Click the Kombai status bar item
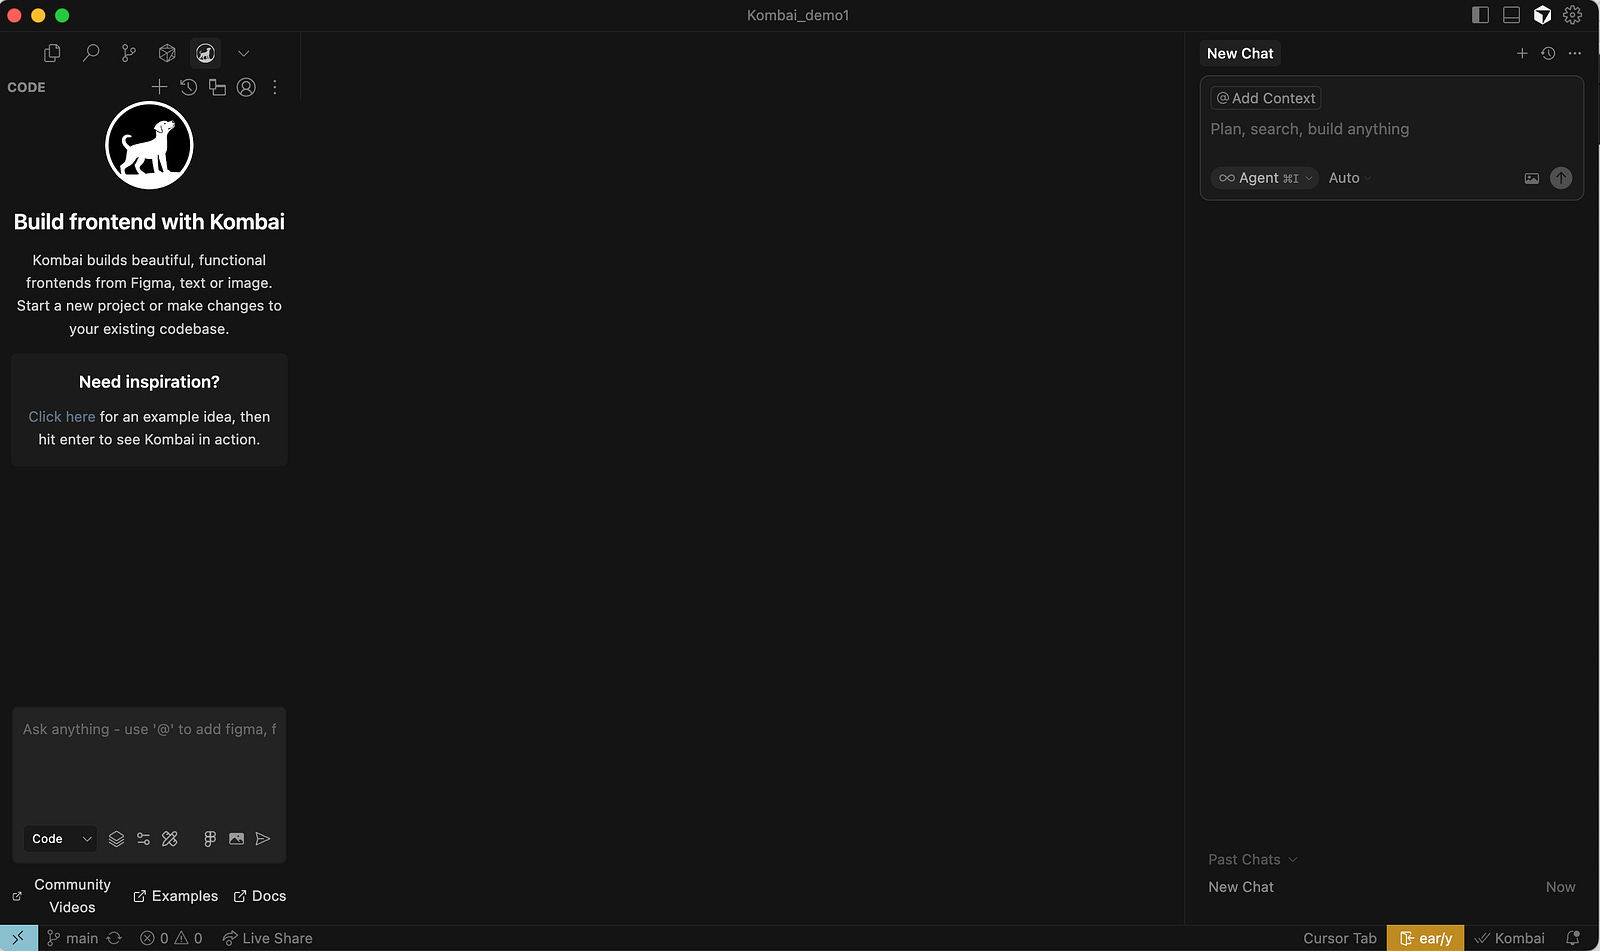 click(1510, 938)
